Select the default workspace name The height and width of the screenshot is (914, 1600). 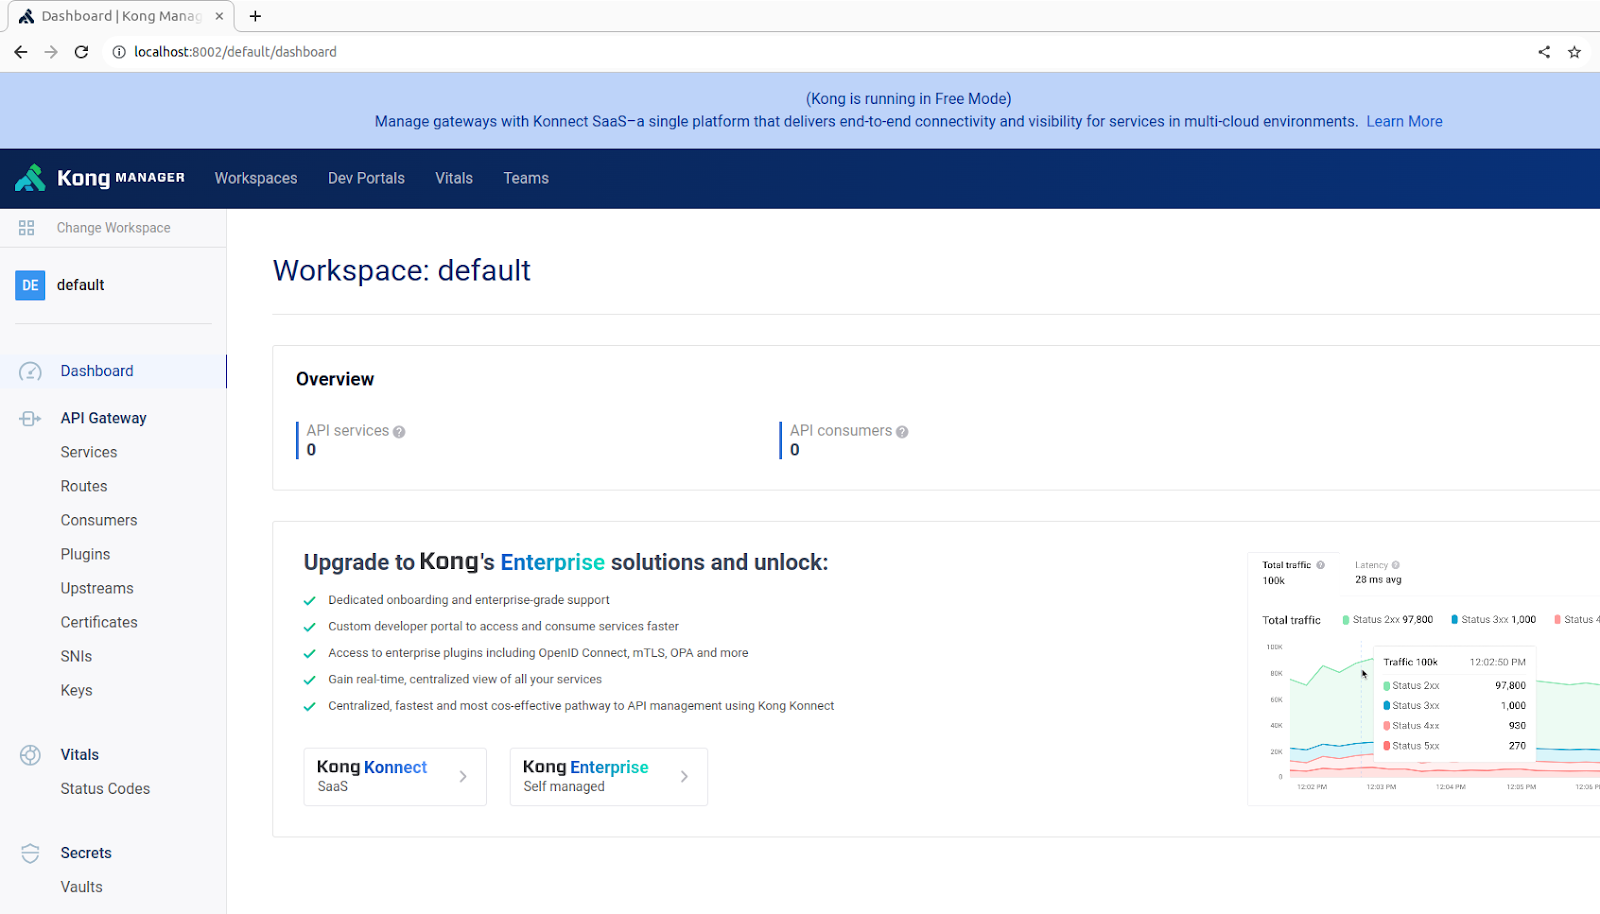[80, 285]
